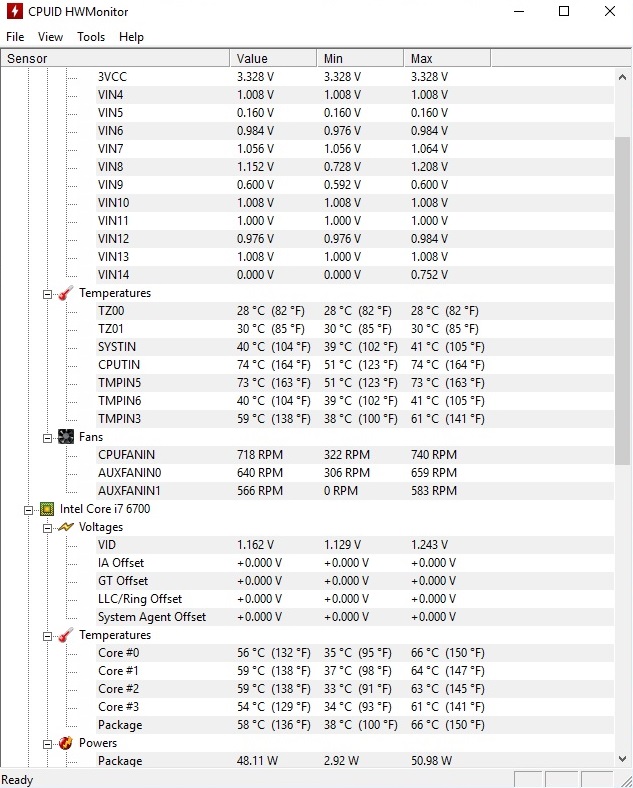Select the LLC/Ring Offset row
The width and height of the screenshot is (633, 788).
(x=355, y=599)
